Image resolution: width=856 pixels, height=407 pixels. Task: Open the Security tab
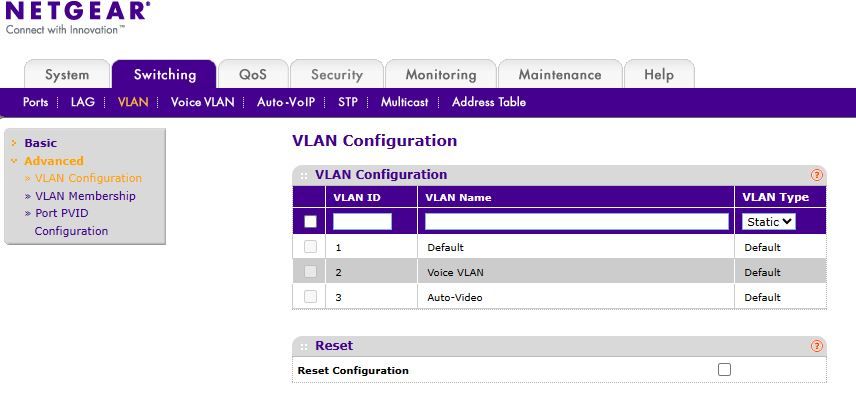[336, 75]
